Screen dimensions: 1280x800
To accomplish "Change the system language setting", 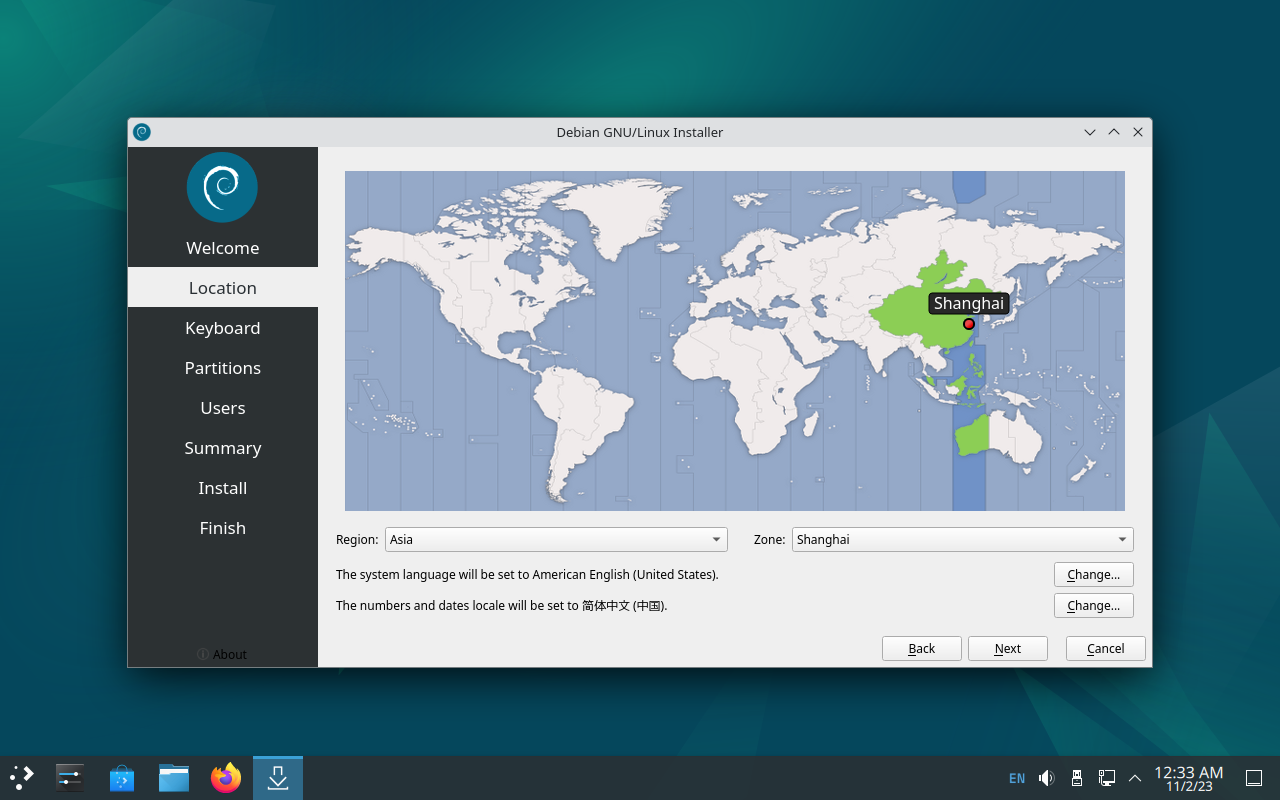I will [1093, 575].
